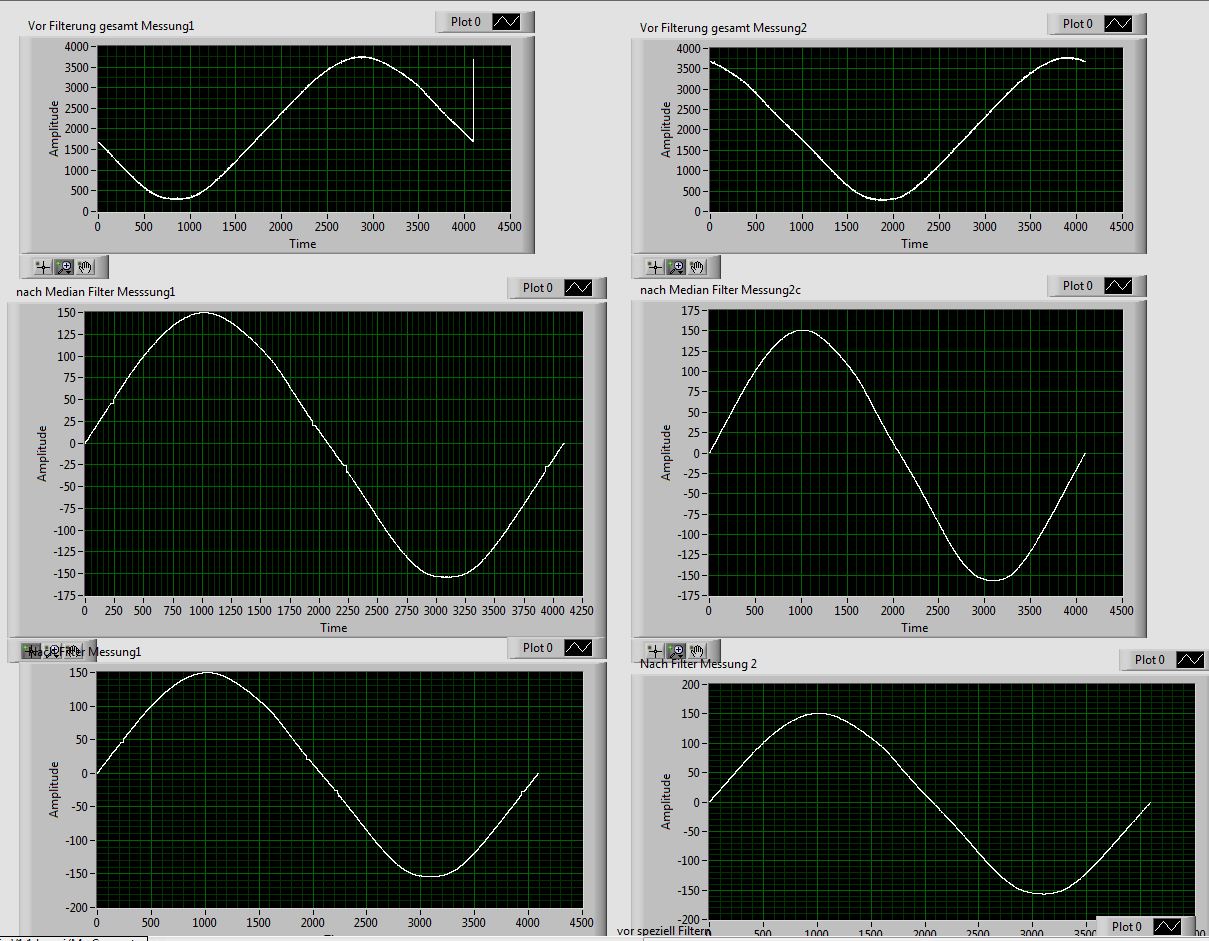Click Plot 0 label in nach Median Filter Messung2c legend
Image resolution: width=1209 pixels, height=941 pixels.
(1078, 286)
